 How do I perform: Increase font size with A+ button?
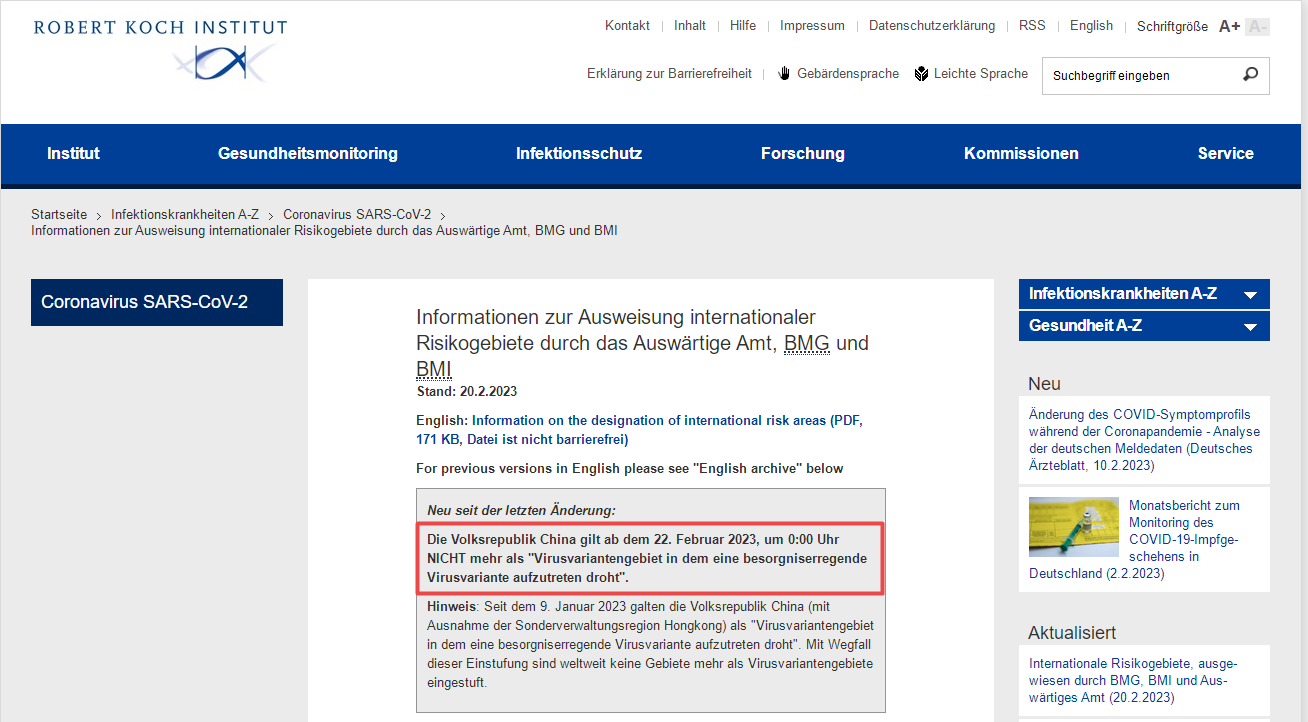1229,26
